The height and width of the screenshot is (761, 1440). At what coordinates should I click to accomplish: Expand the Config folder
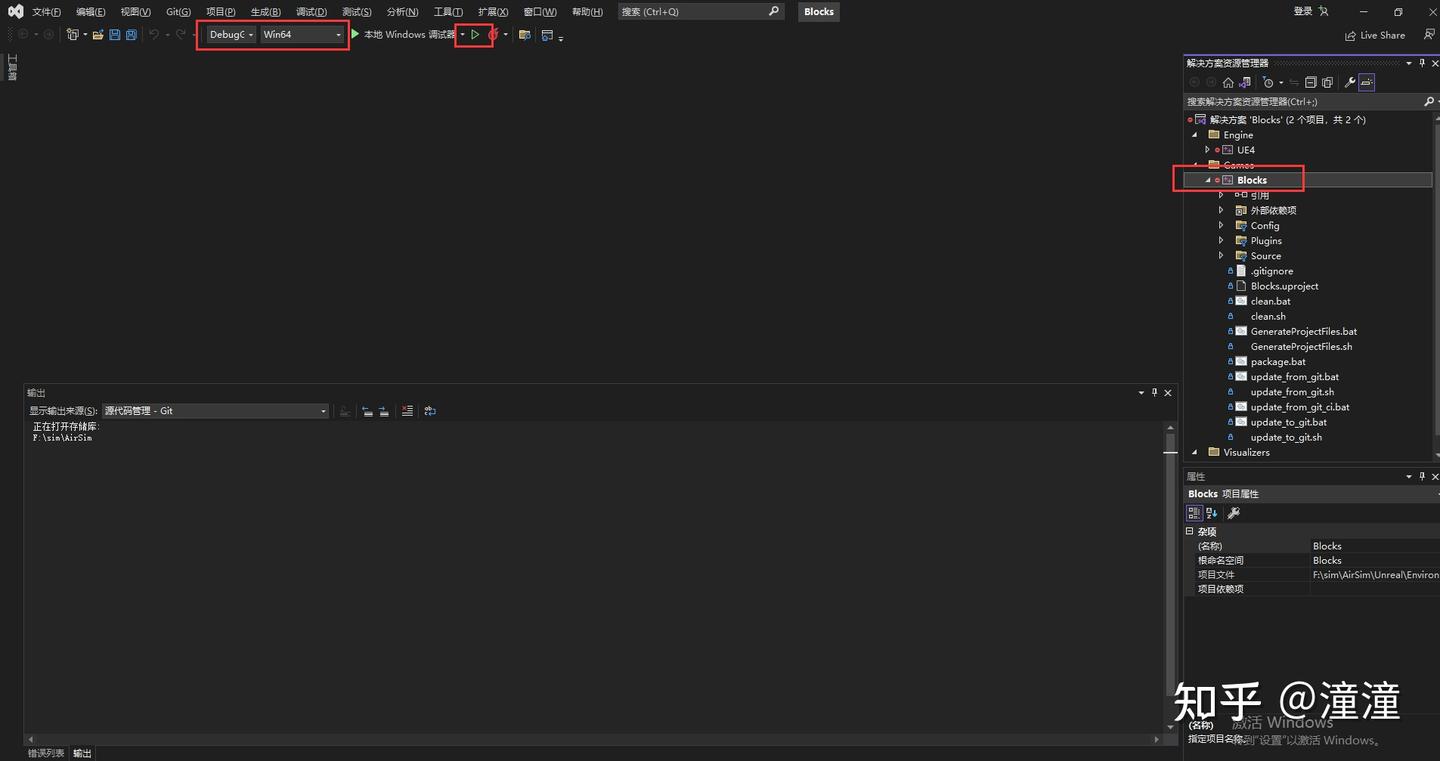1221,226
